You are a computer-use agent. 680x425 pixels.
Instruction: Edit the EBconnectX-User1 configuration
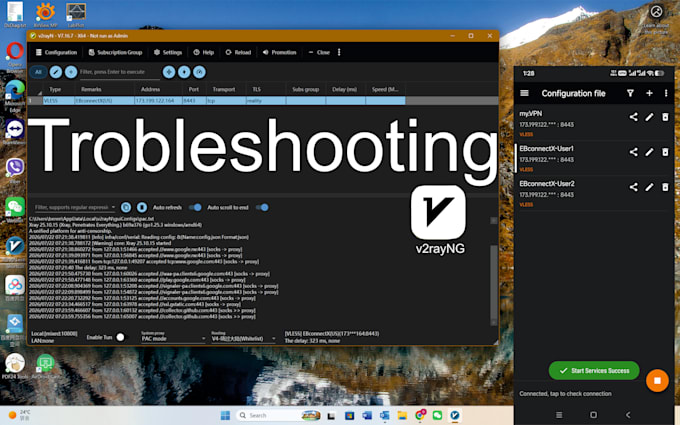pyautogui.click(x=649, y=152)
